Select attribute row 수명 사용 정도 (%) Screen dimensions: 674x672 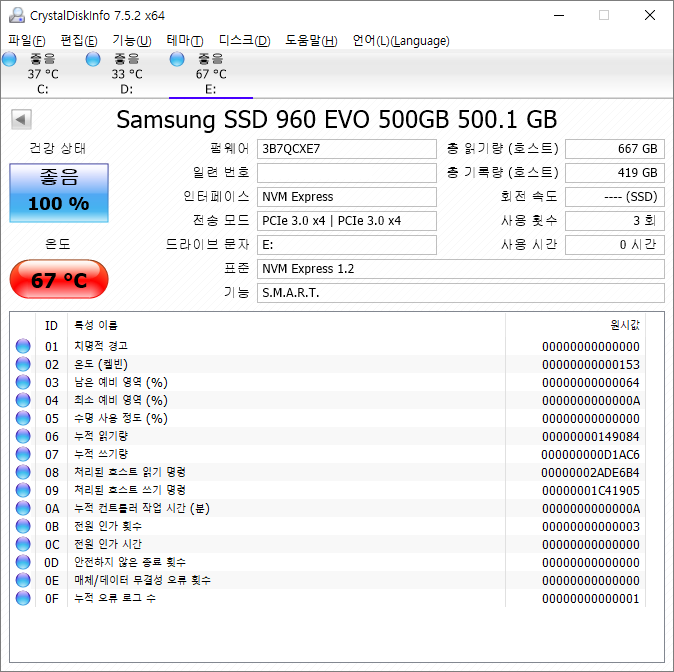(x=328, y=418)
